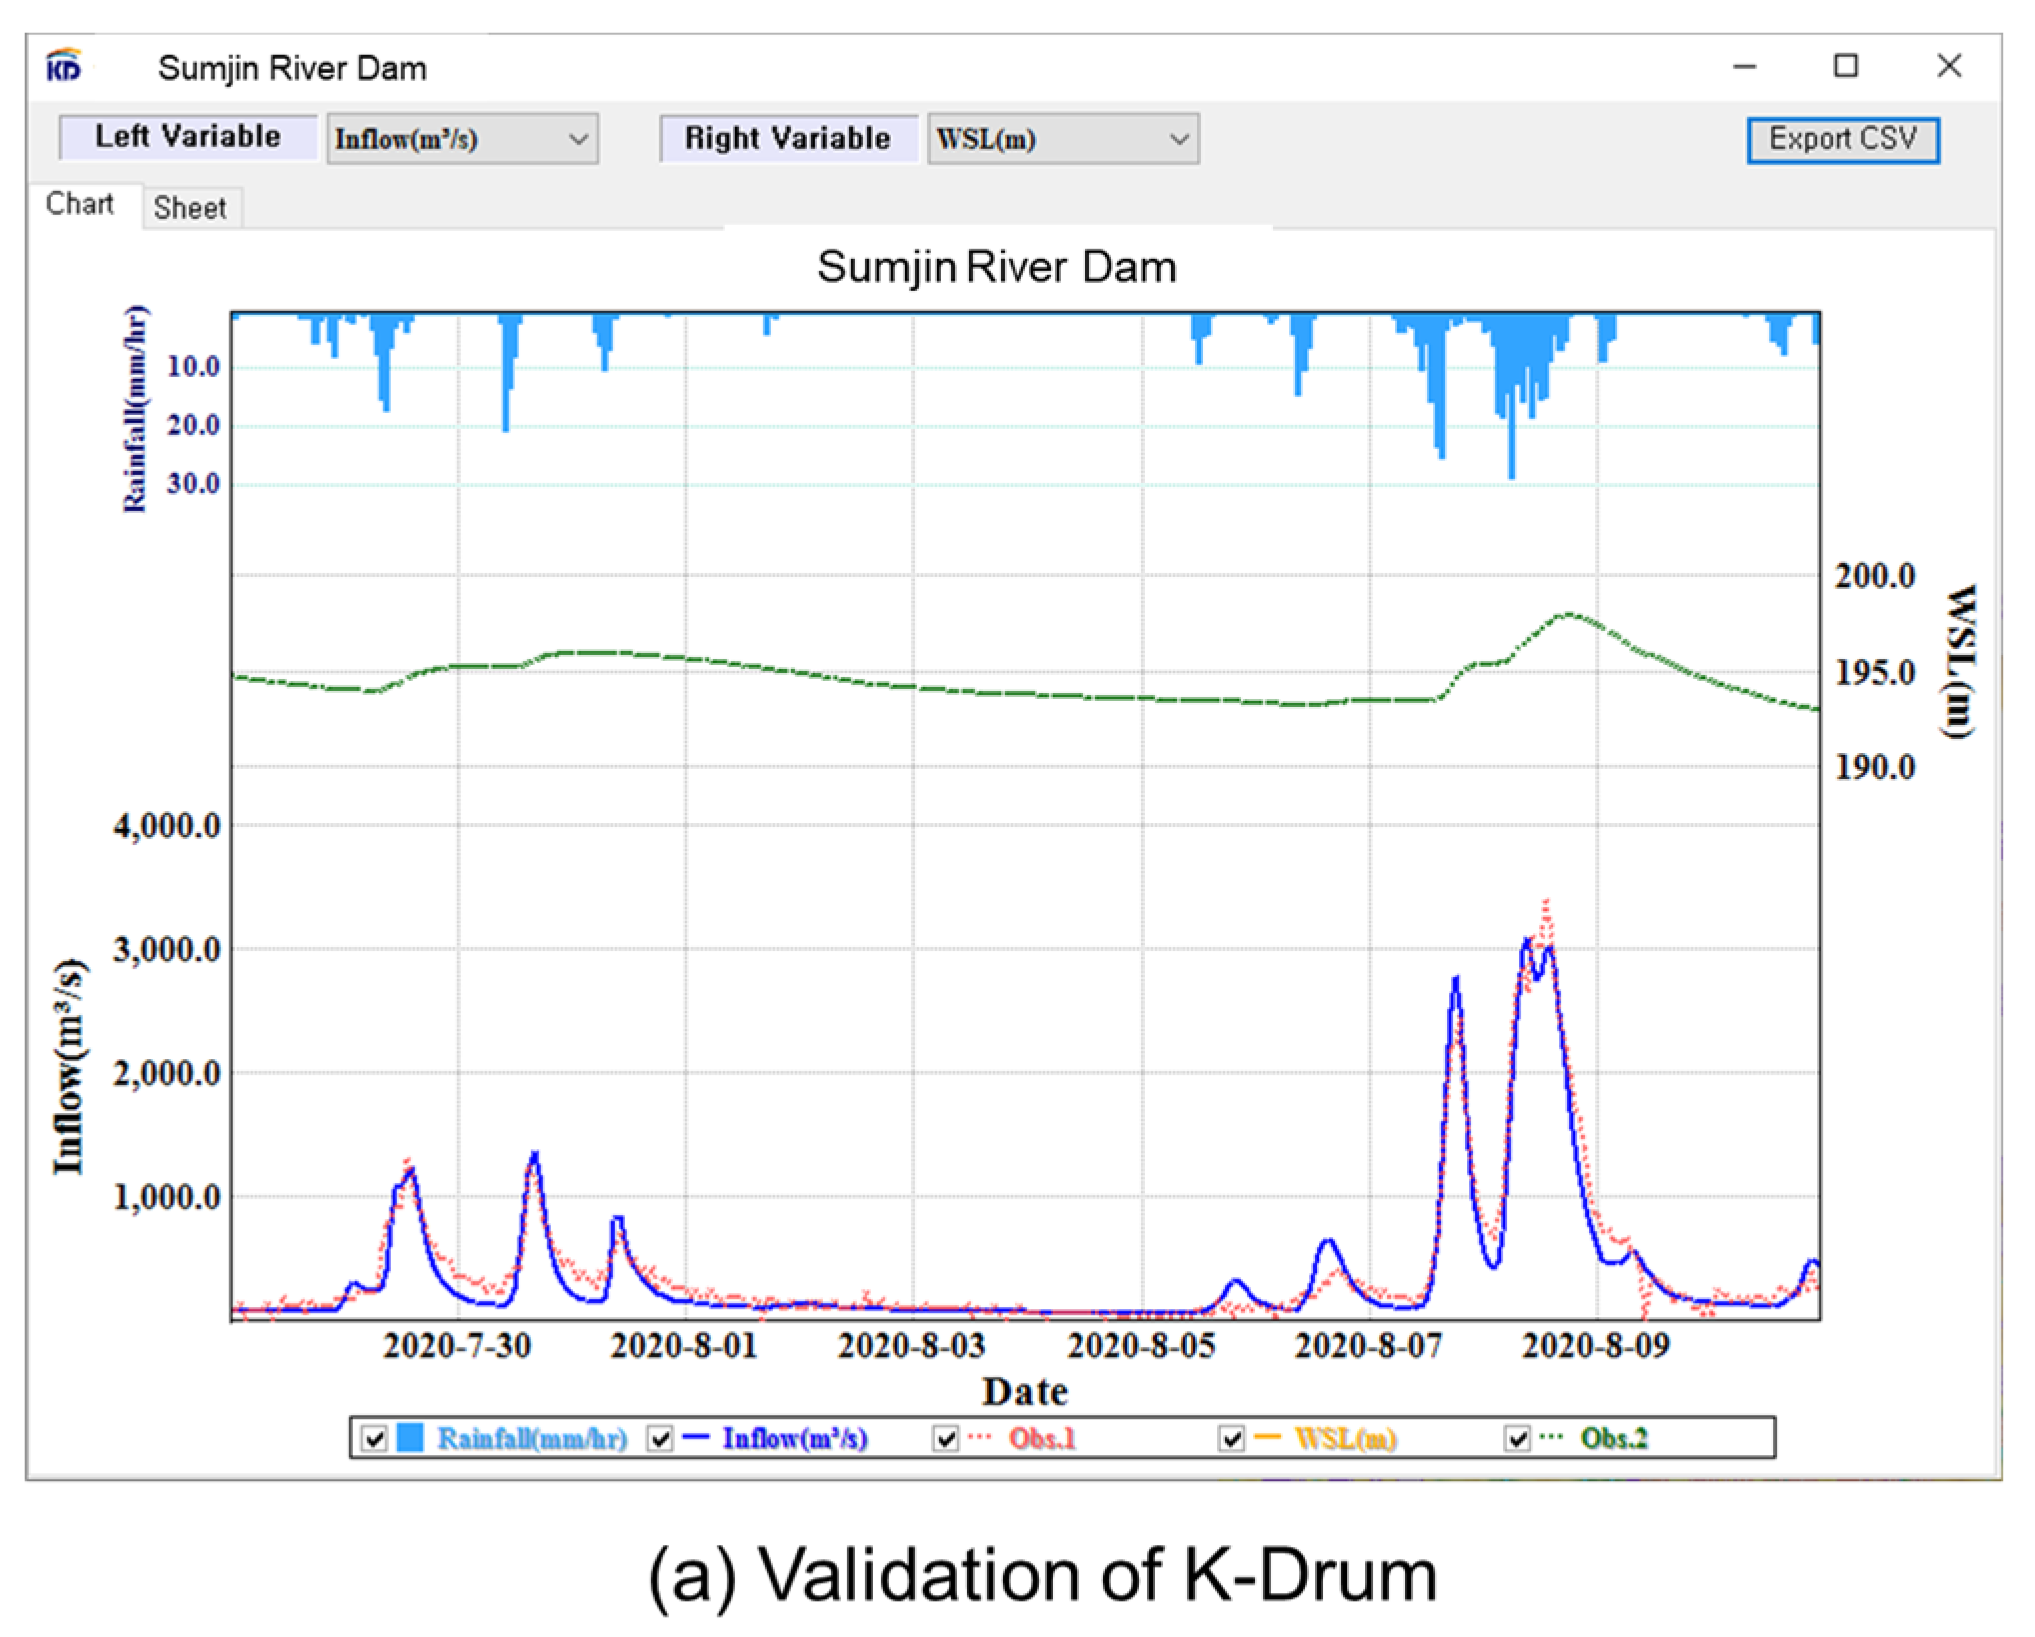Click the Obs.2 checkbox in legend
Screen dimensions: 2035x1637
point(1518,1439)
